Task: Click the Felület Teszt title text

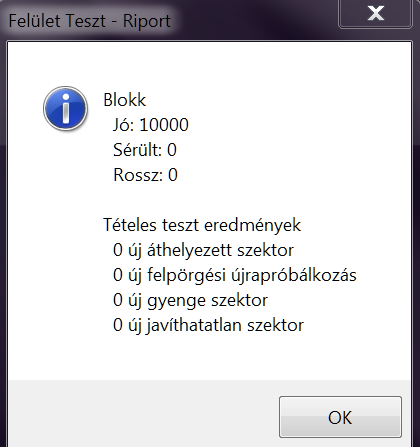Action: [57, 21]
